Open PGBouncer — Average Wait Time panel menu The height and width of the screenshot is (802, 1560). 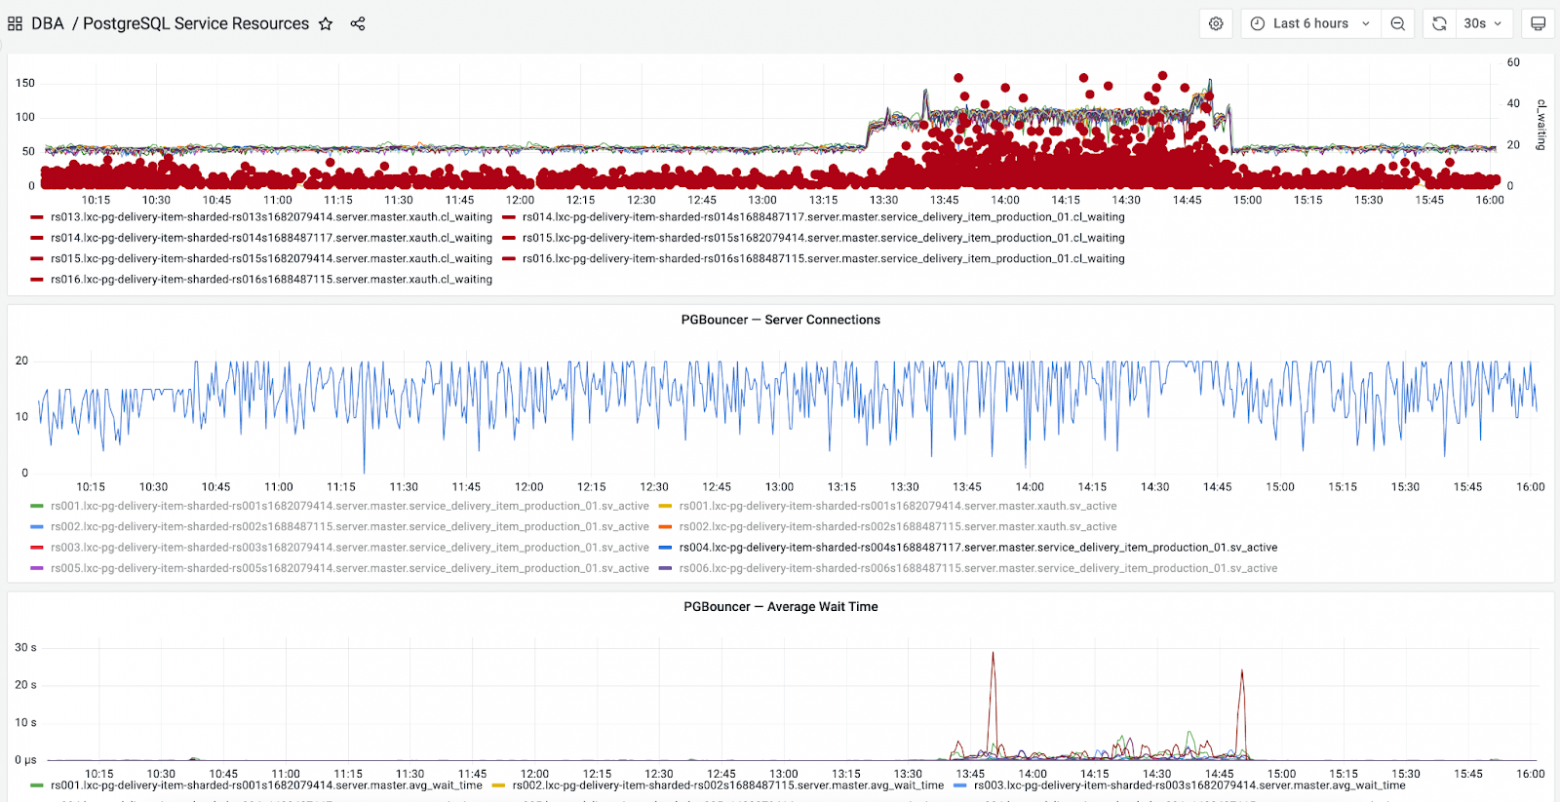pyautogui.click(x=780, y=606)
